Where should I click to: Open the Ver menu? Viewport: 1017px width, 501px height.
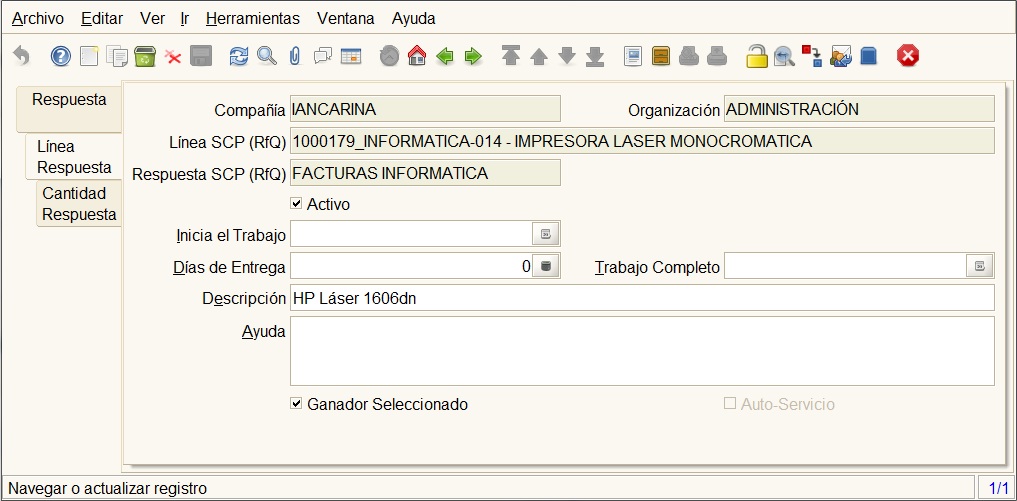[152, 19]
